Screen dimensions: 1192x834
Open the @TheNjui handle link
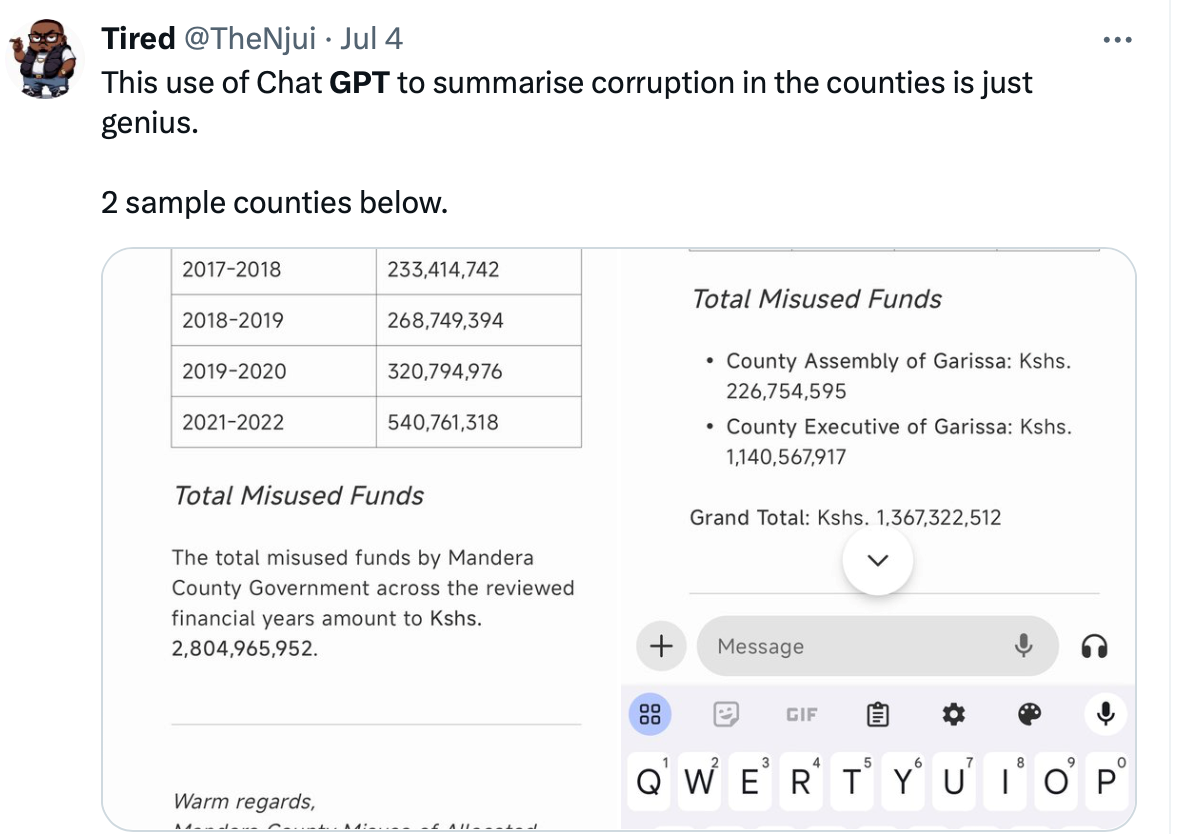[x=250, y=38]
